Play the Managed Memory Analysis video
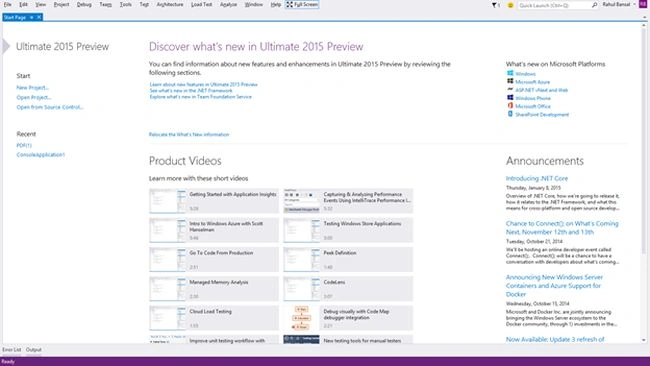Viewport: 650px width, 366px height. click(214, 288)
